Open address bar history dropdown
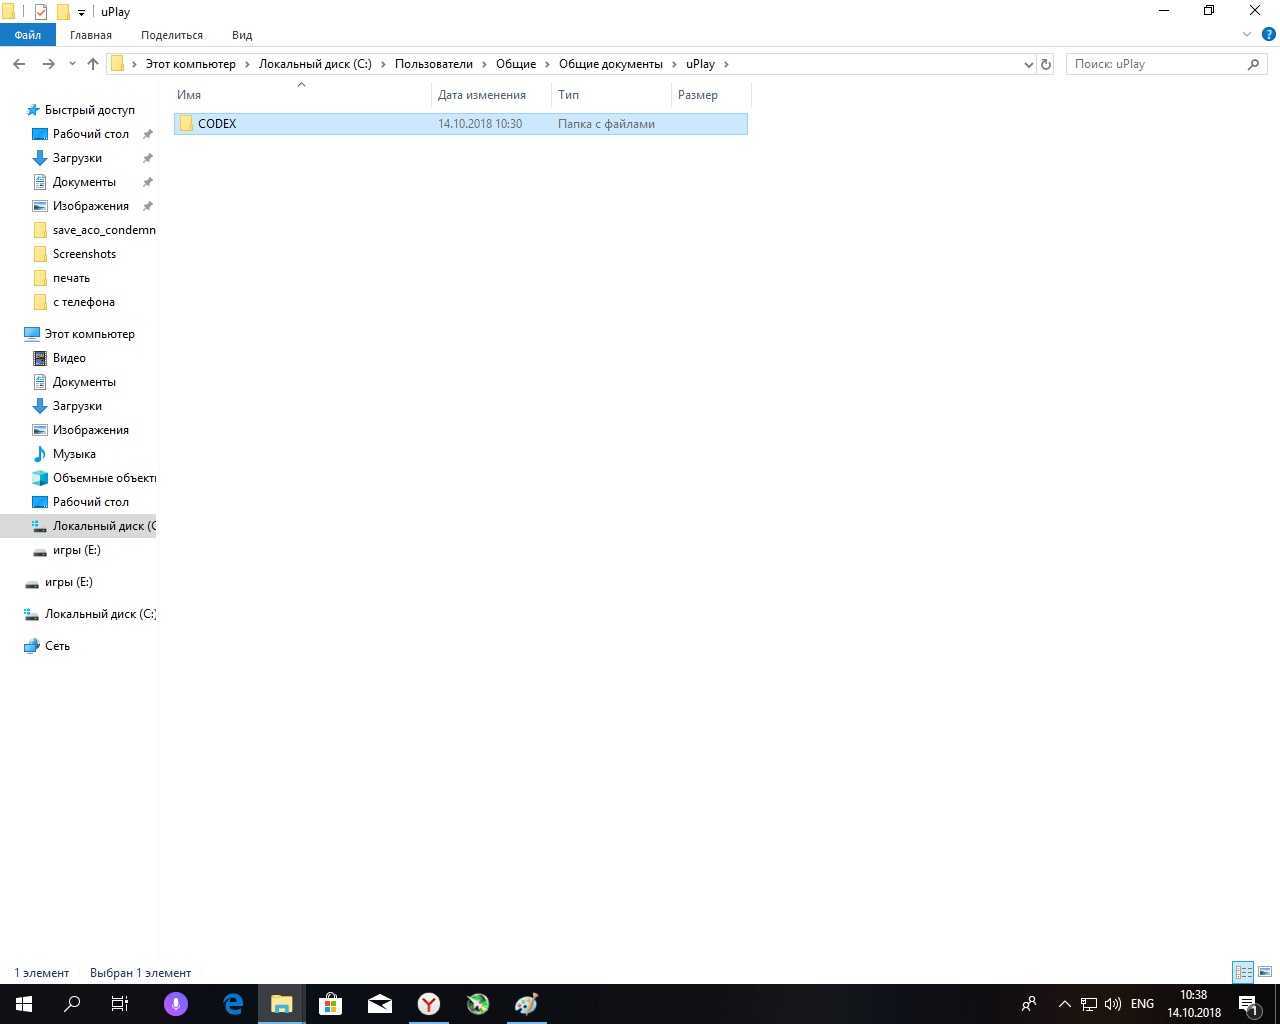Screen dimensions: 1280x1024 tap(1028, 64)
